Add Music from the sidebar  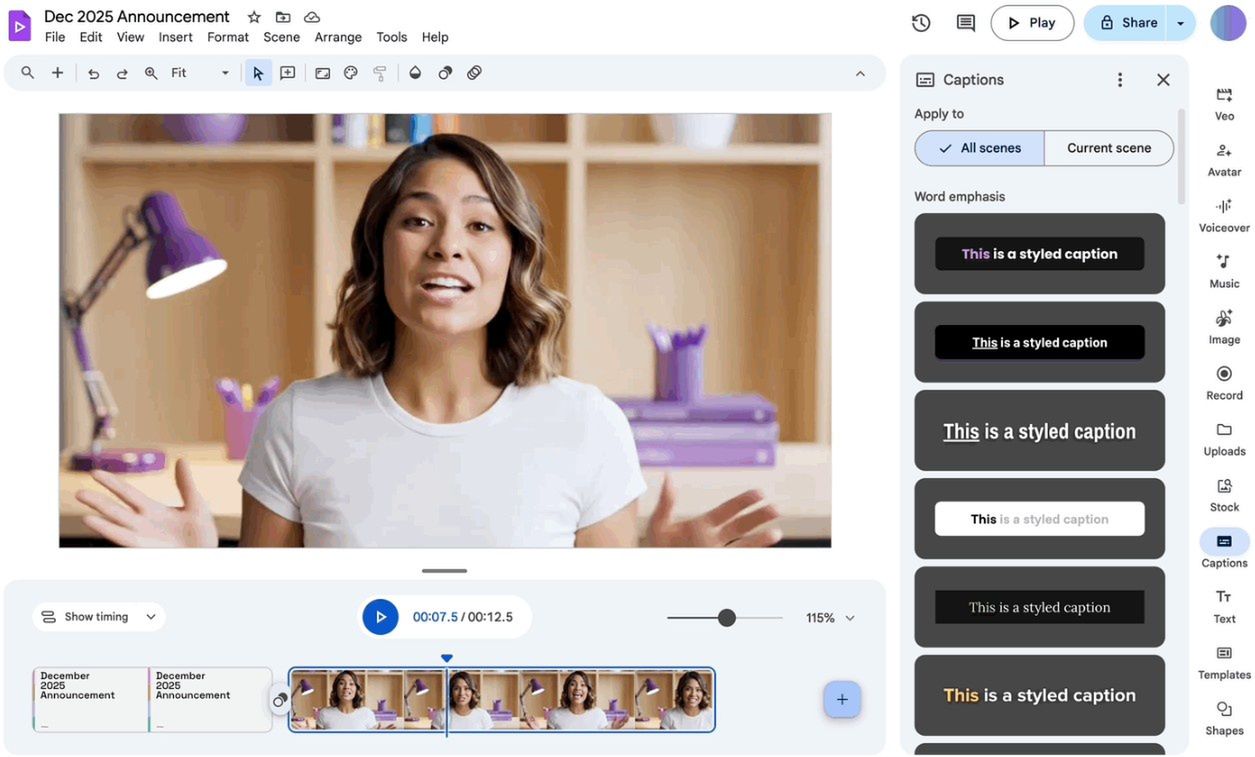pyautogui.click(x=1223, y=271)
